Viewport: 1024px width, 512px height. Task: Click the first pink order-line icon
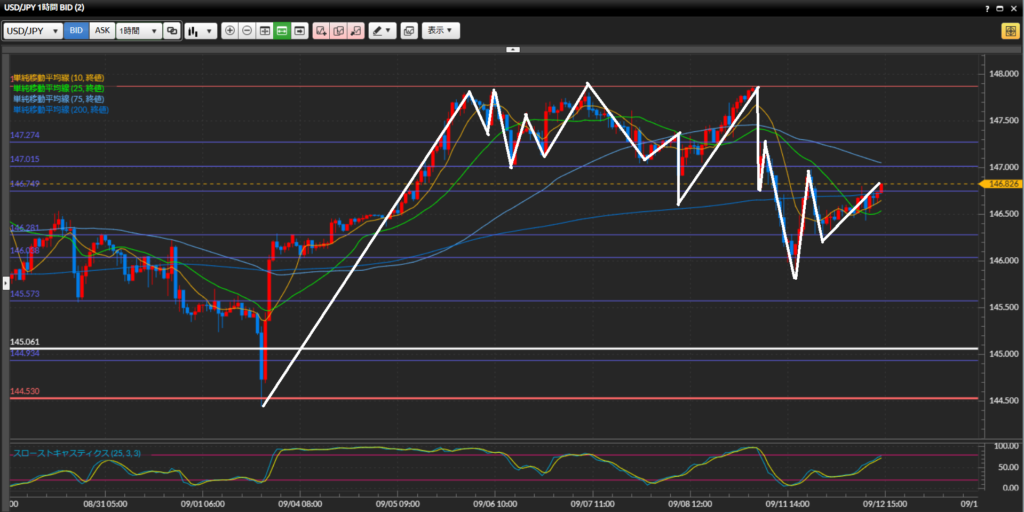tap(321, 31)
